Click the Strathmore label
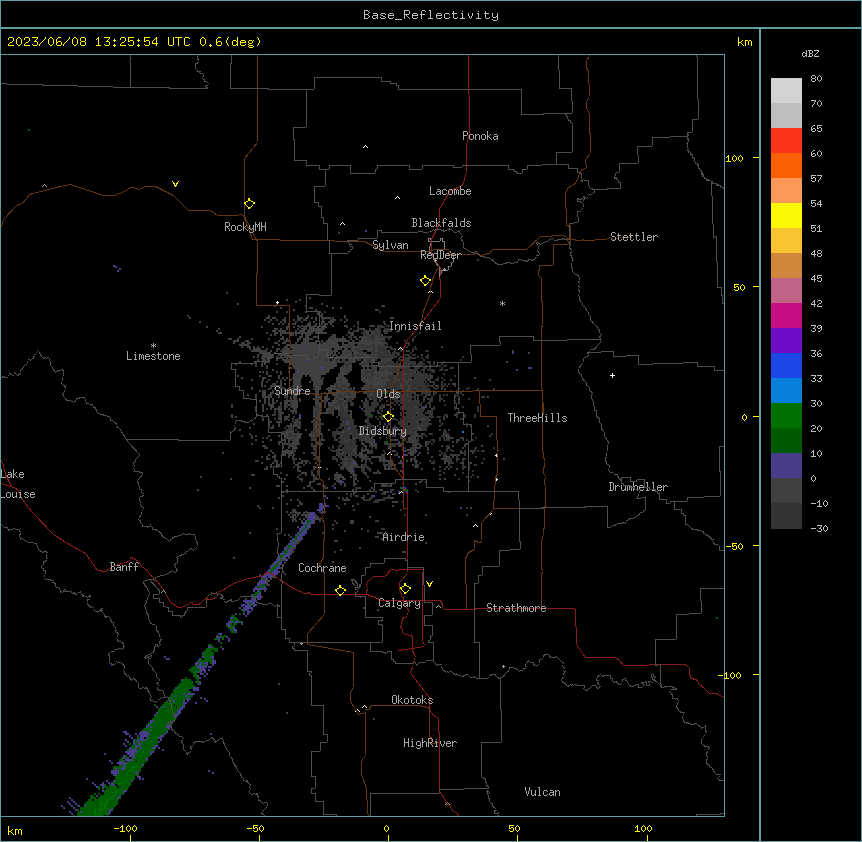Viewport: 862px width, 842px height. tap(516, 608)
